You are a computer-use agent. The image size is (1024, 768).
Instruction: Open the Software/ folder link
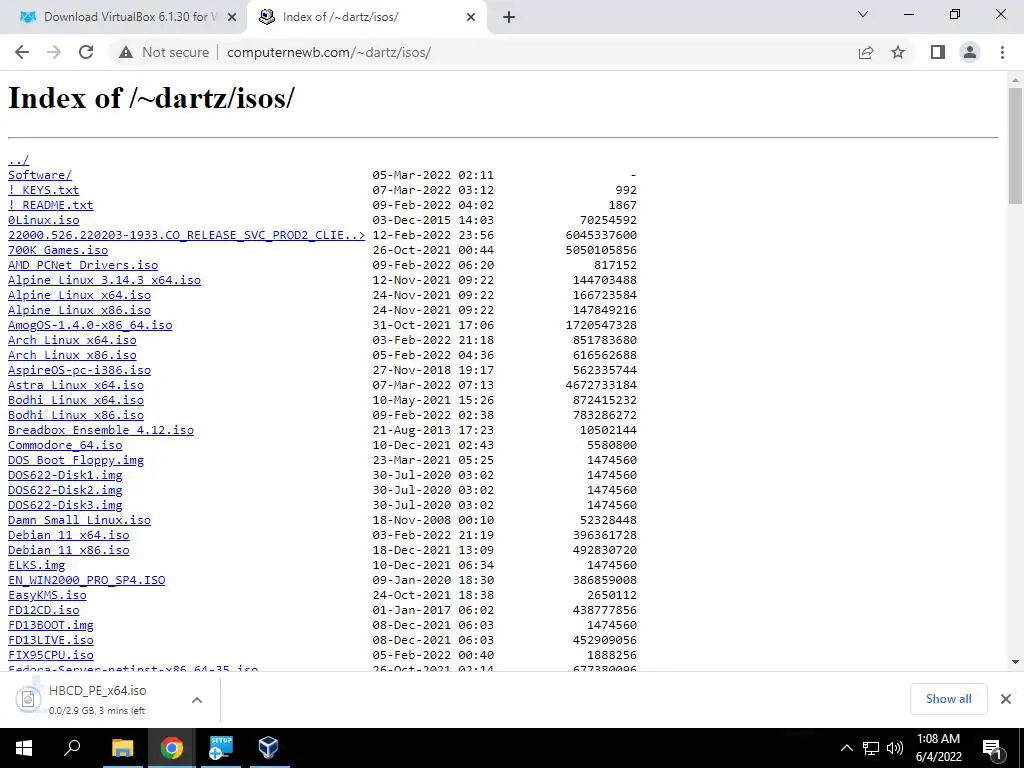(x=40, y=175)
